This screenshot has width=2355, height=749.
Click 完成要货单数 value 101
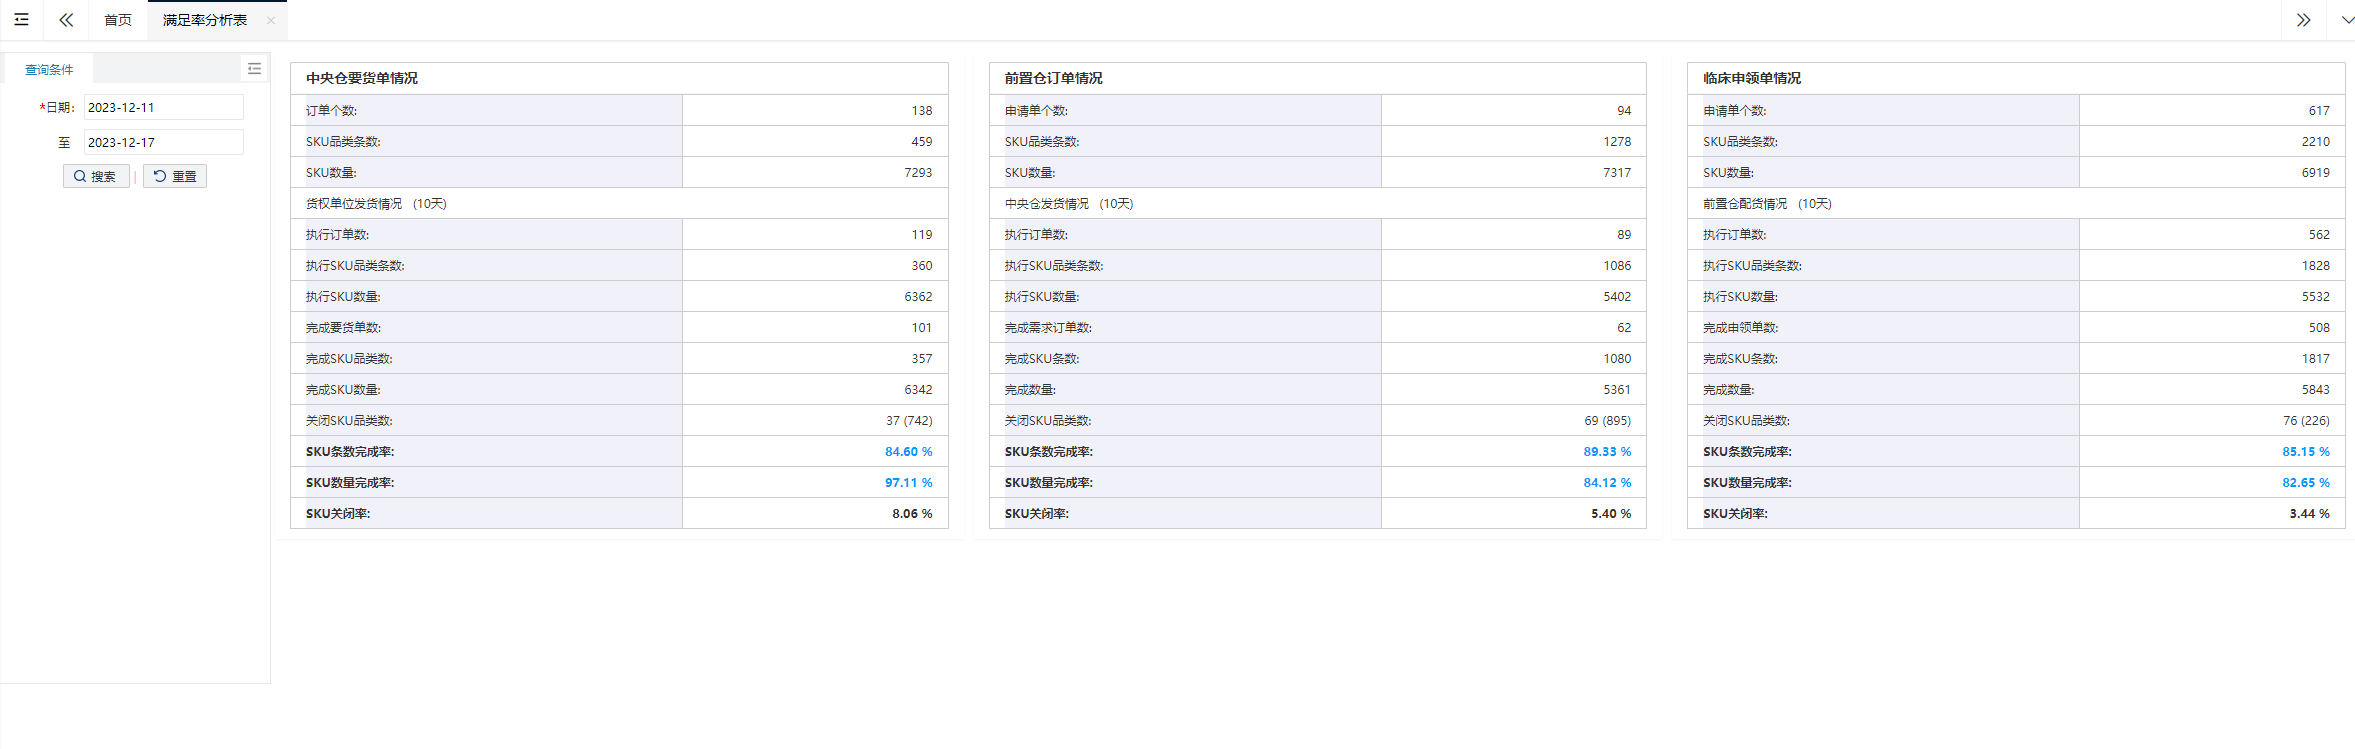[x=921, y=327]
